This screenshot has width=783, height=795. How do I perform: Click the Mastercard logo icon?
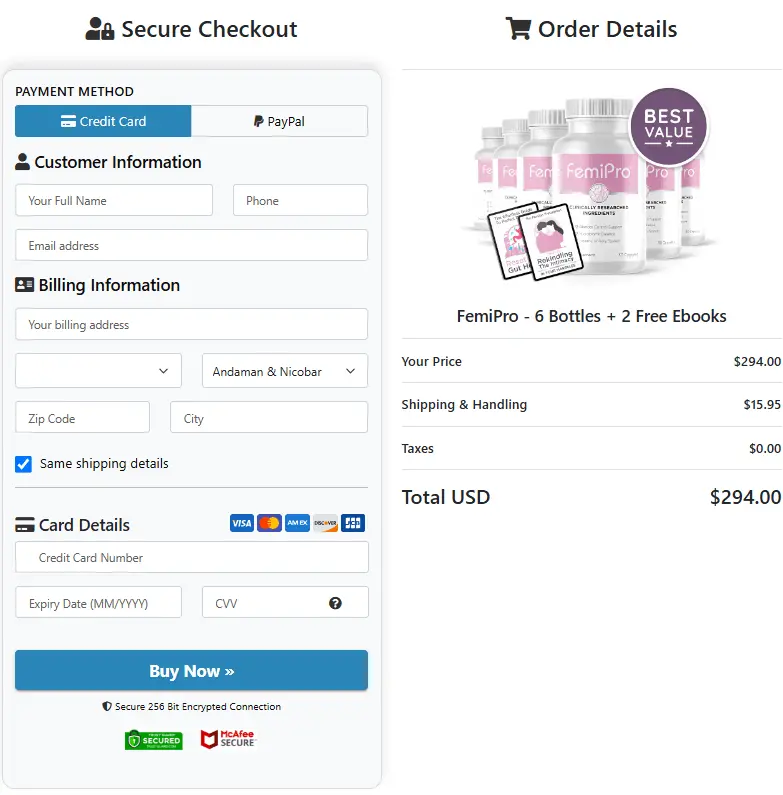coord(269,523)
